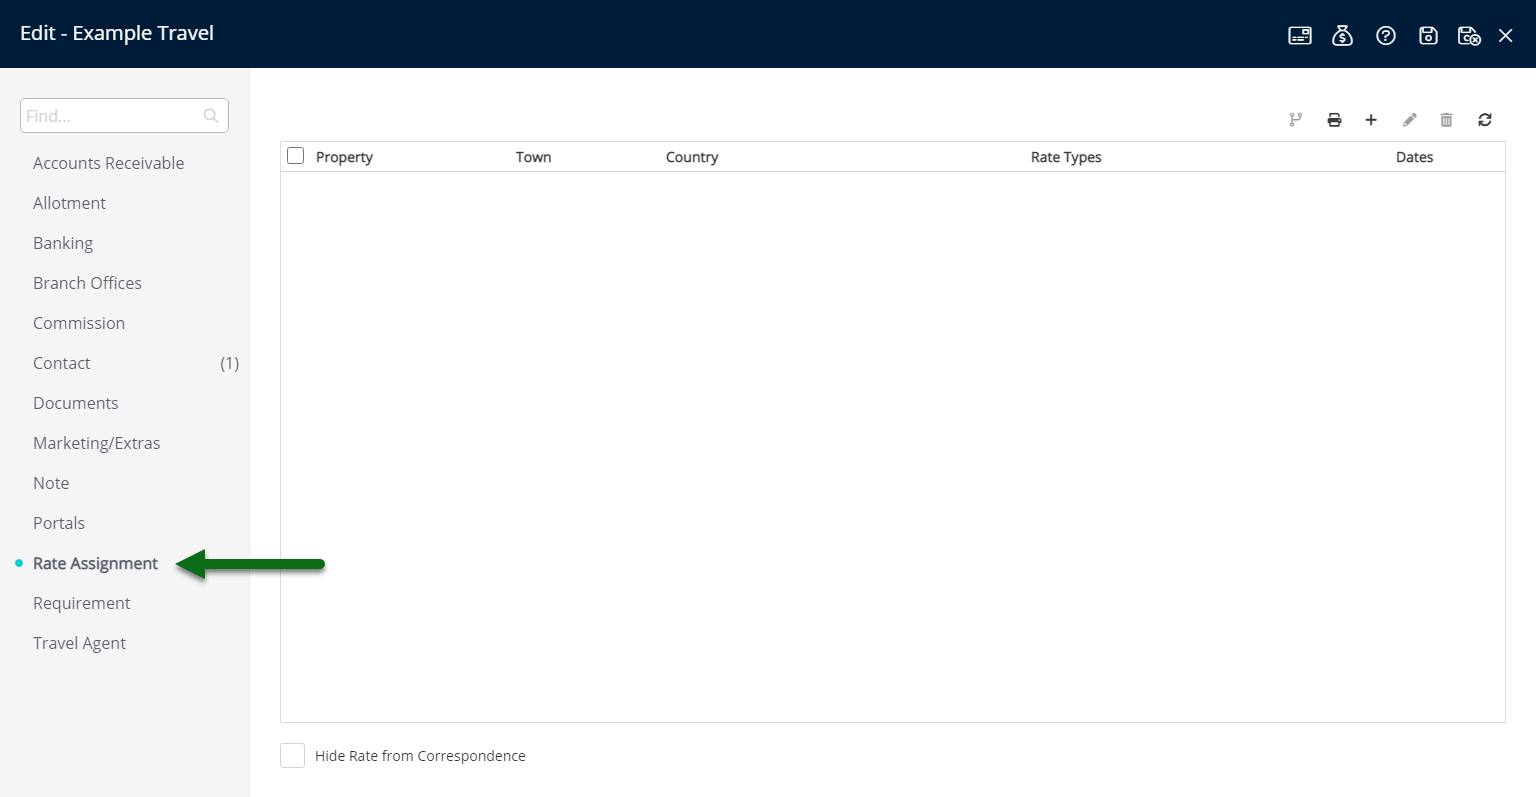Open help via question mark icon
1536x797 pixels.
1386,36
